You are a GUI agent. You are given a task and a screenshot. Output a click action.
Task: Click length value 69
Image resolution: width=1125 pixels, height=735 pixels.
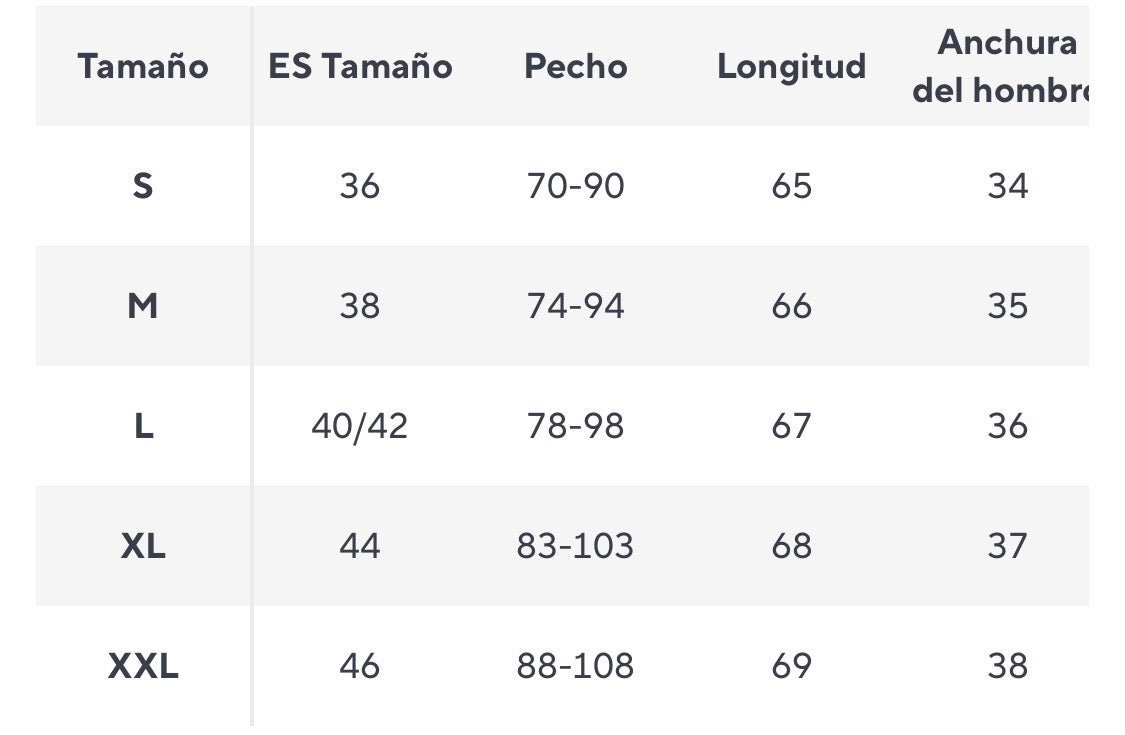point(791,666)
